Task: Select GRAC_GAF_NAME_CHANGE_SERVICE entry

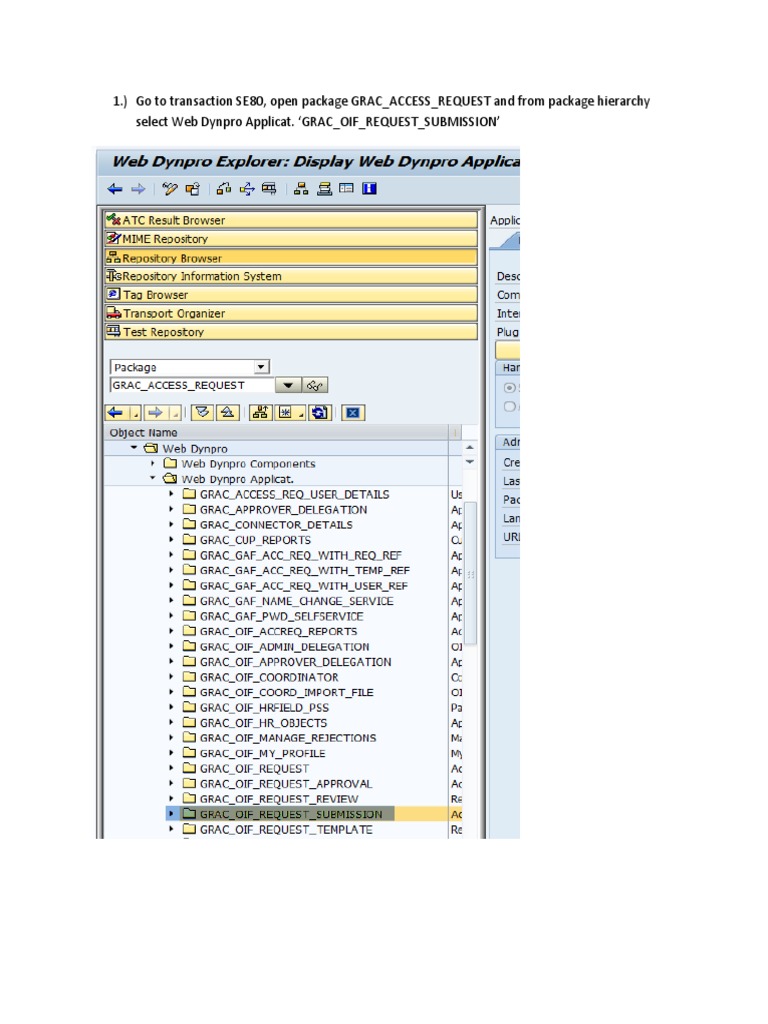Action: pyautogui.click(x=296, y=601)
